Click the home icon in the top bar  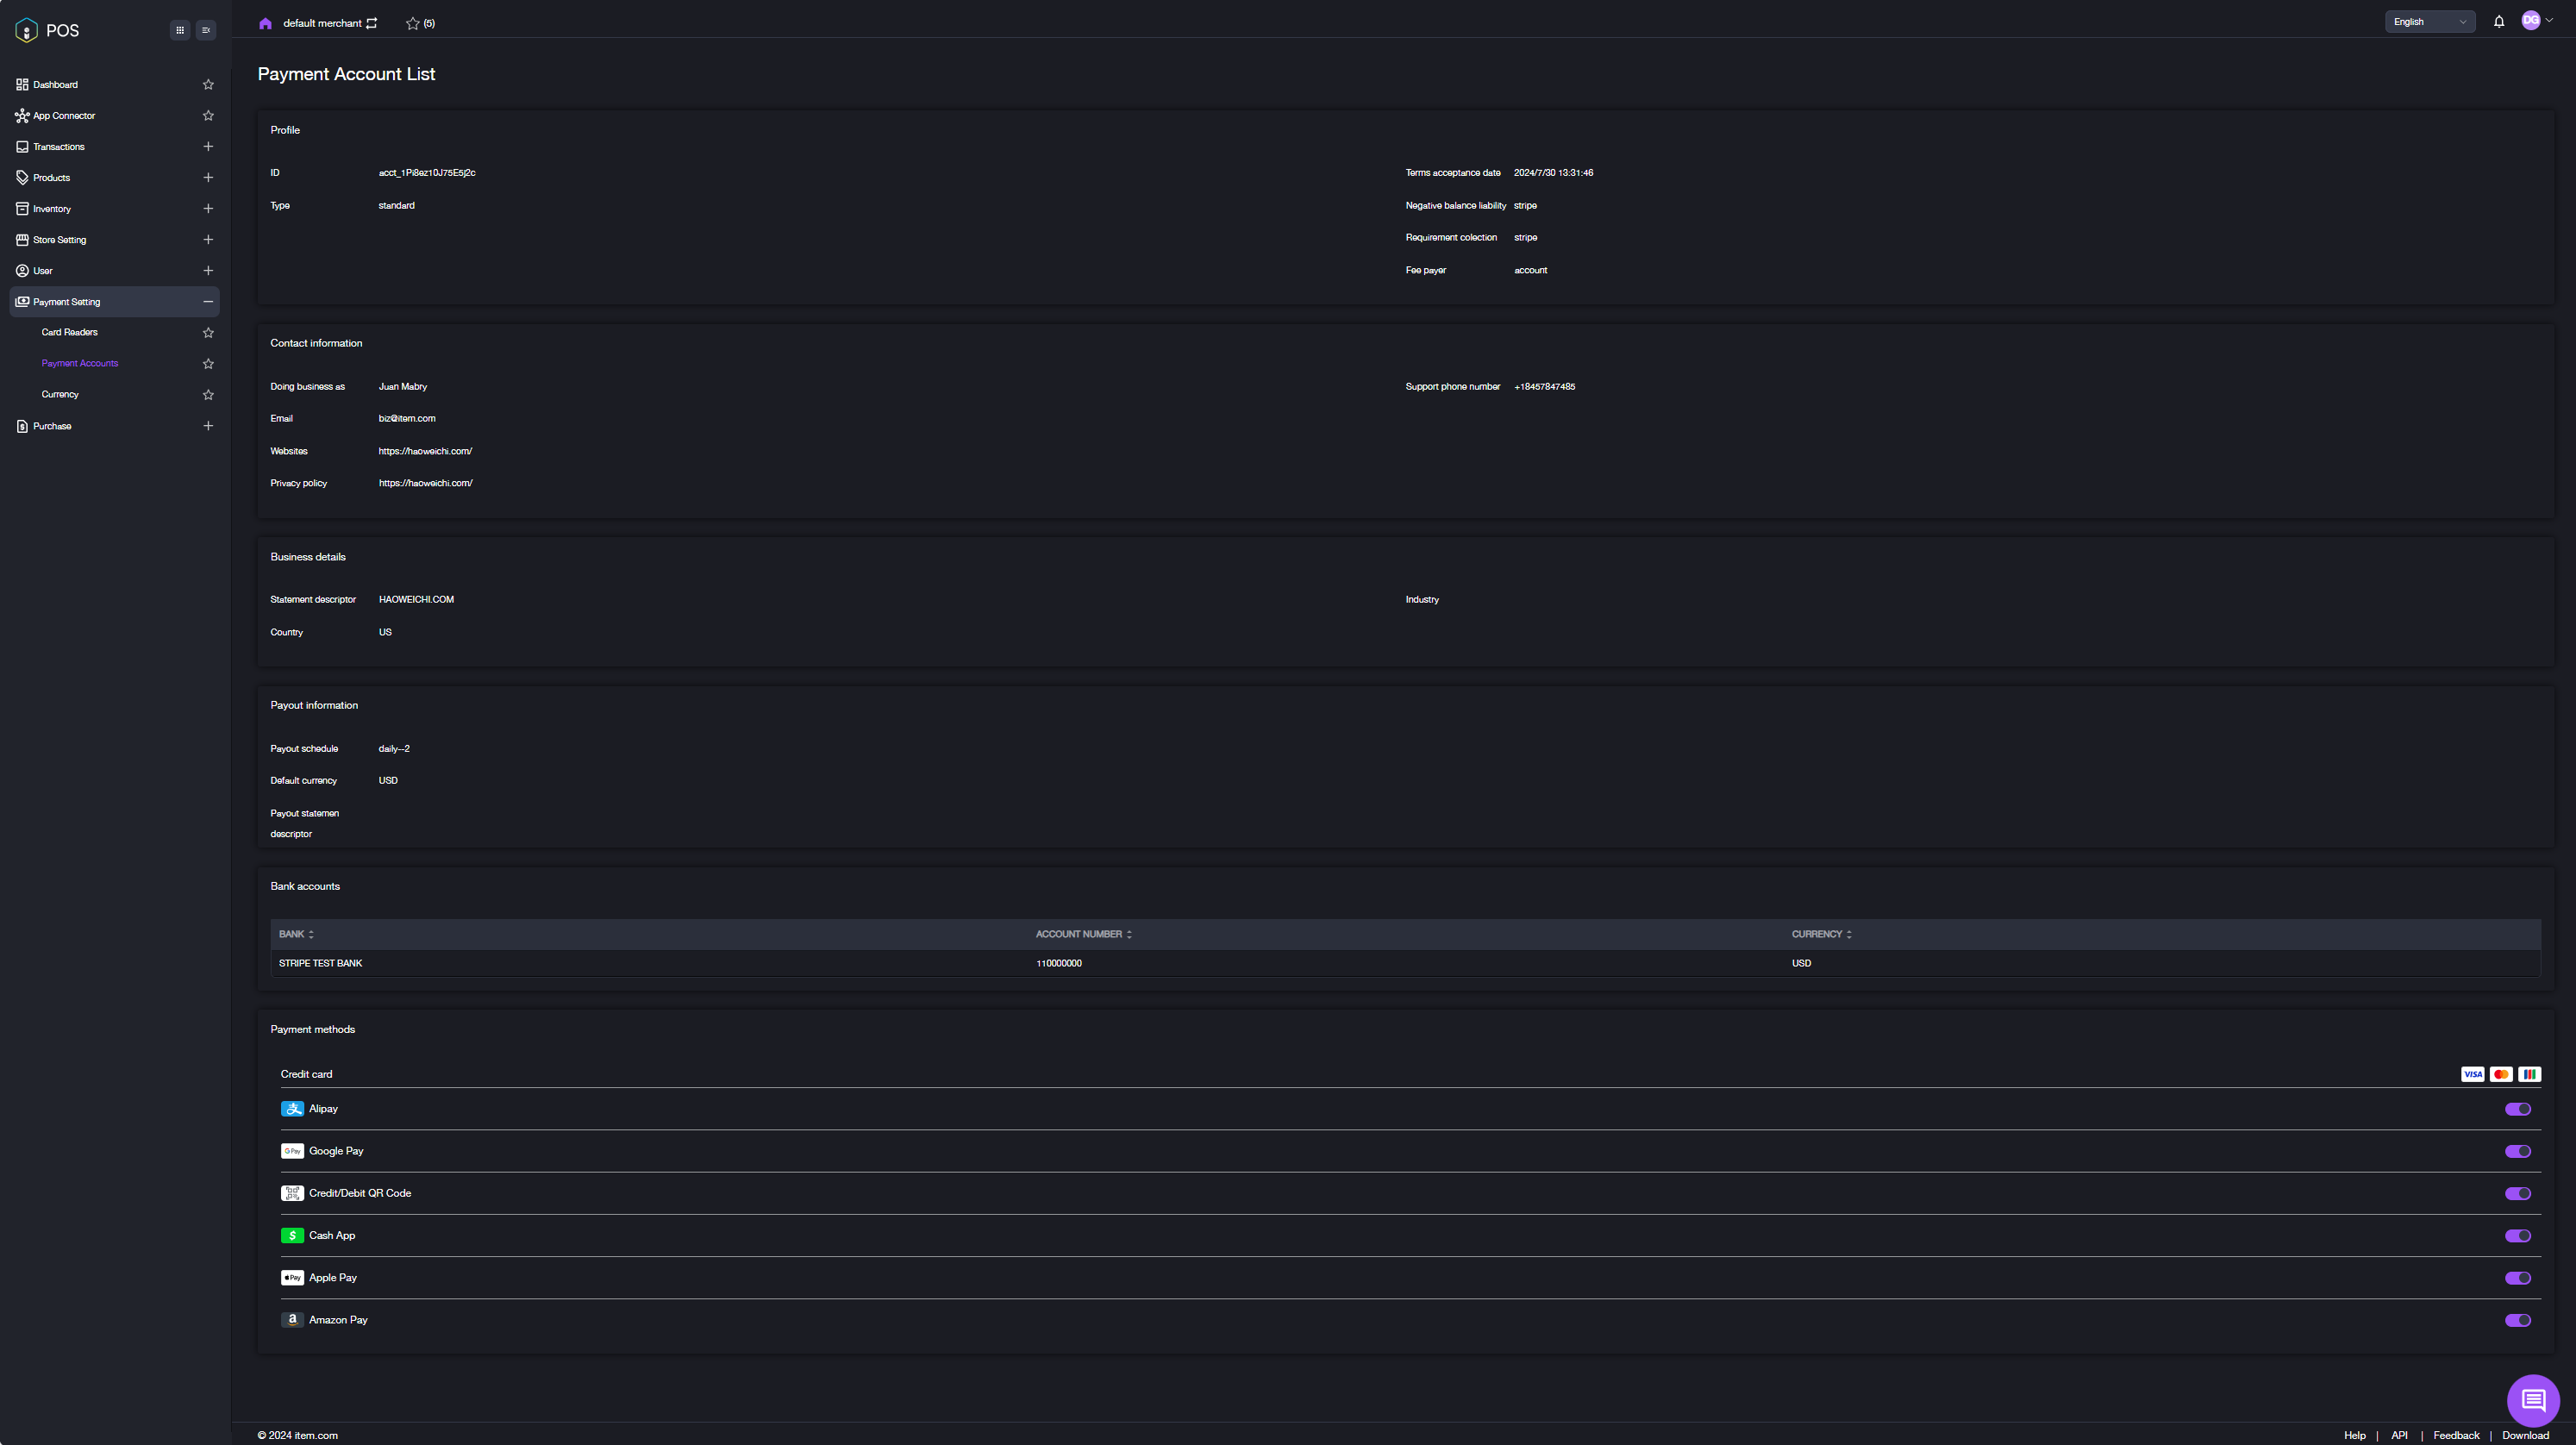click(x=265, y=23)
